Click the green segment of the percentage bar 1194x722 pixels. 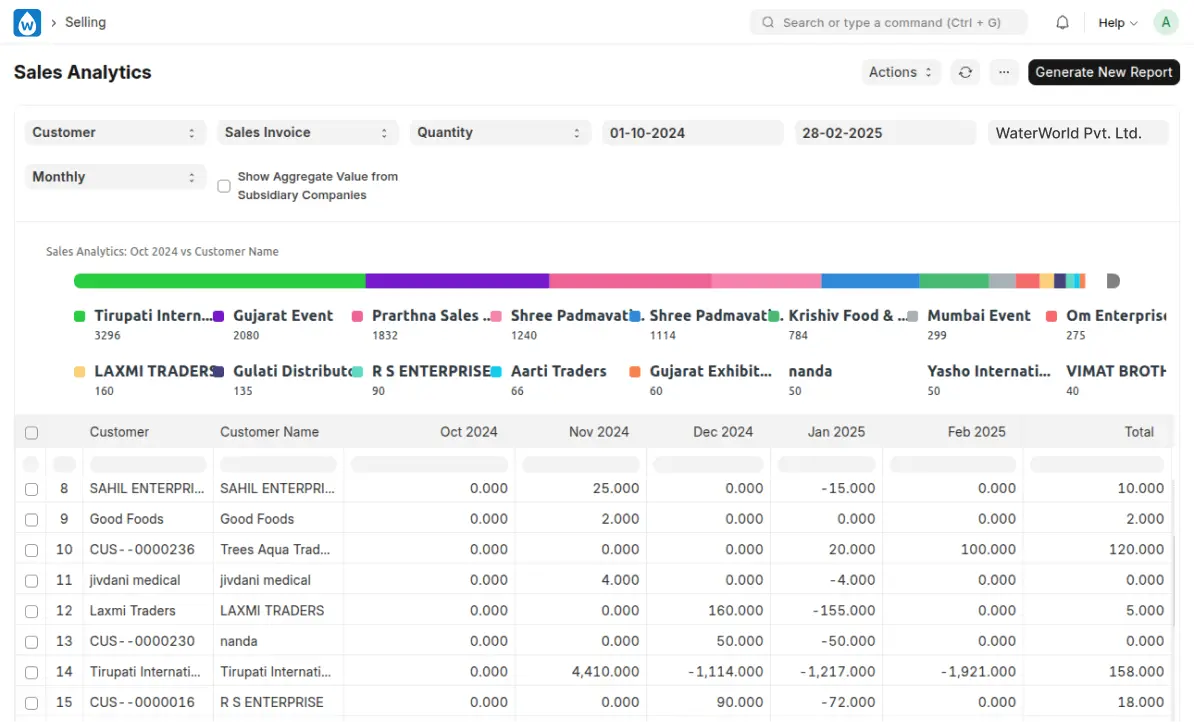point(220,281)
